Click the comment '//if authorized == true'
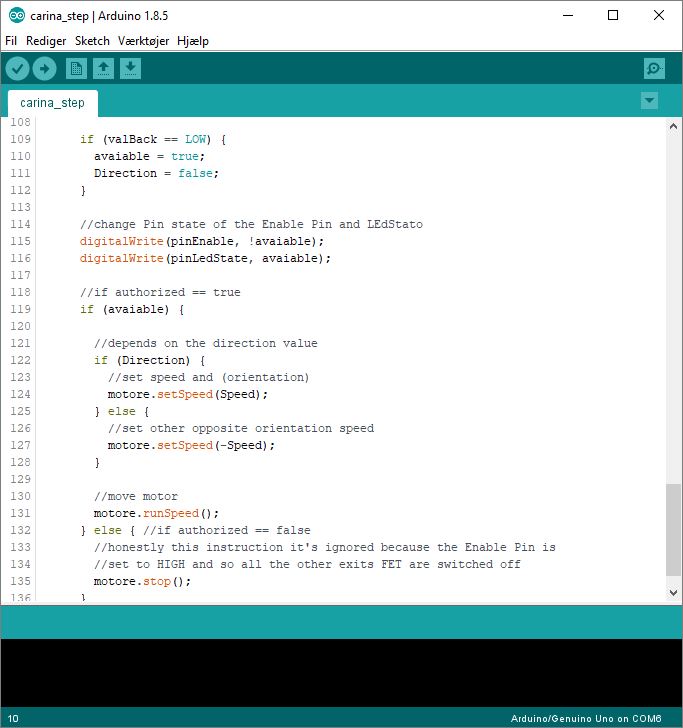The image size is (683, 728). tap(160, 292)
